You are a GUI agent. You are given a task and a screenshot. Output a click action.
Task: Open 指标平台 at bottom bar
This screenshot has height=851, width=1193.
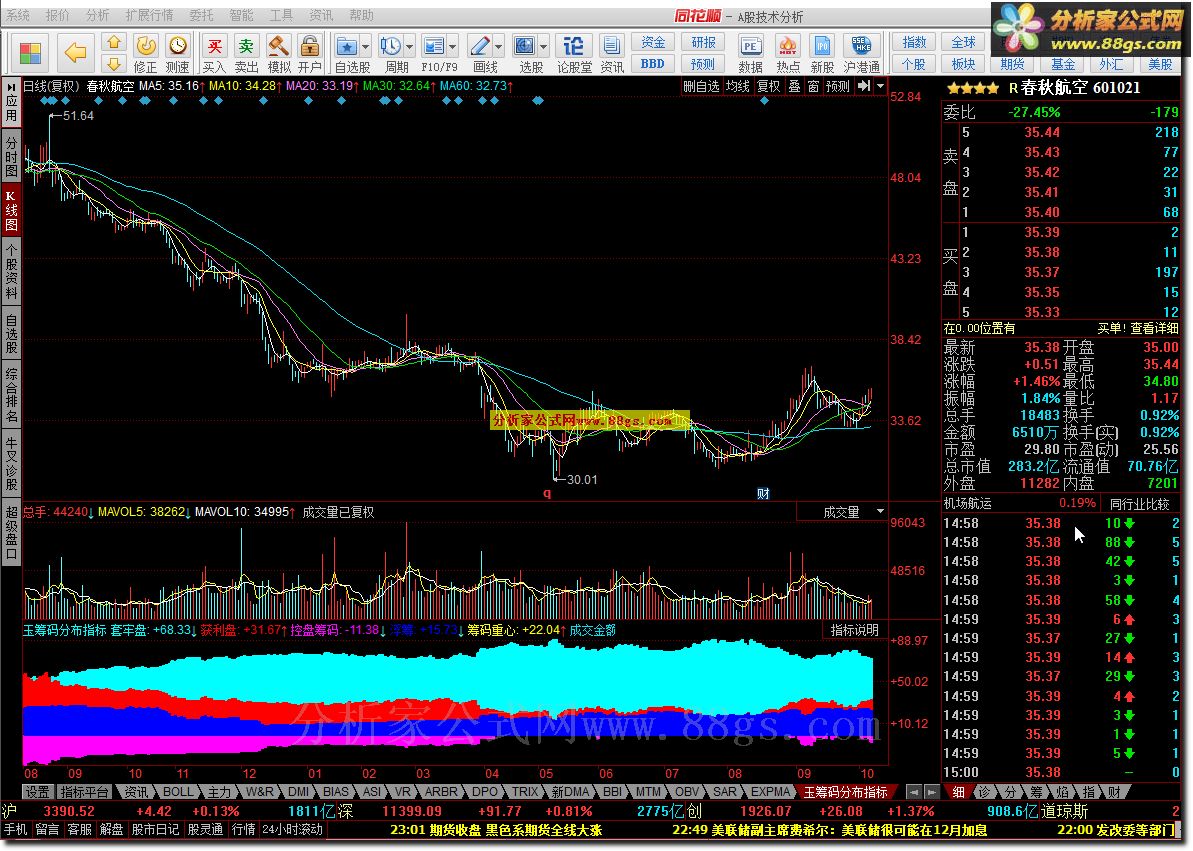pos(84,792)
